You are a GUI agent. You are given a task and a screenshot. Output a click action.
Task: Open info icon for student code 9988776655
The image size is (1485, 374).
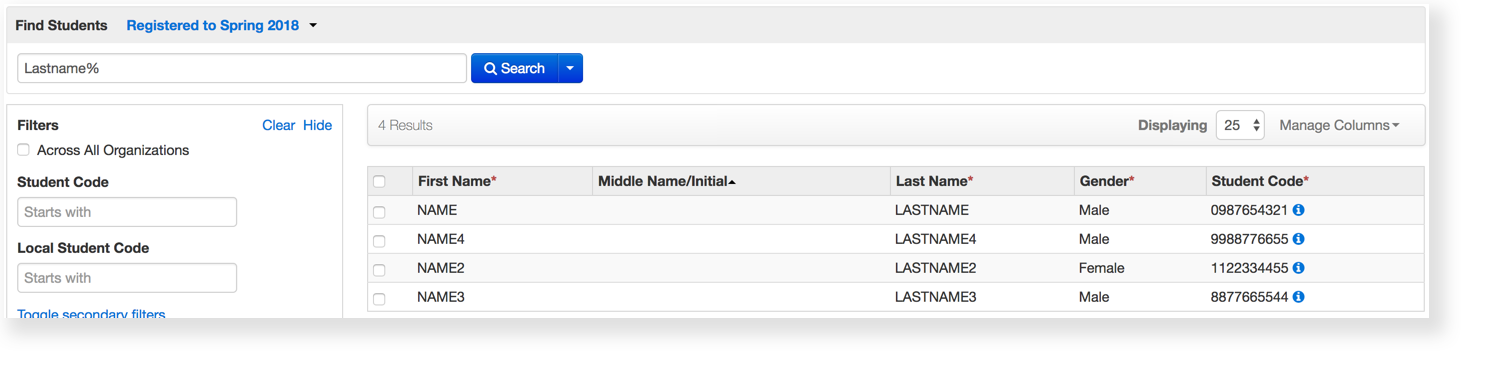[1298, 239]
